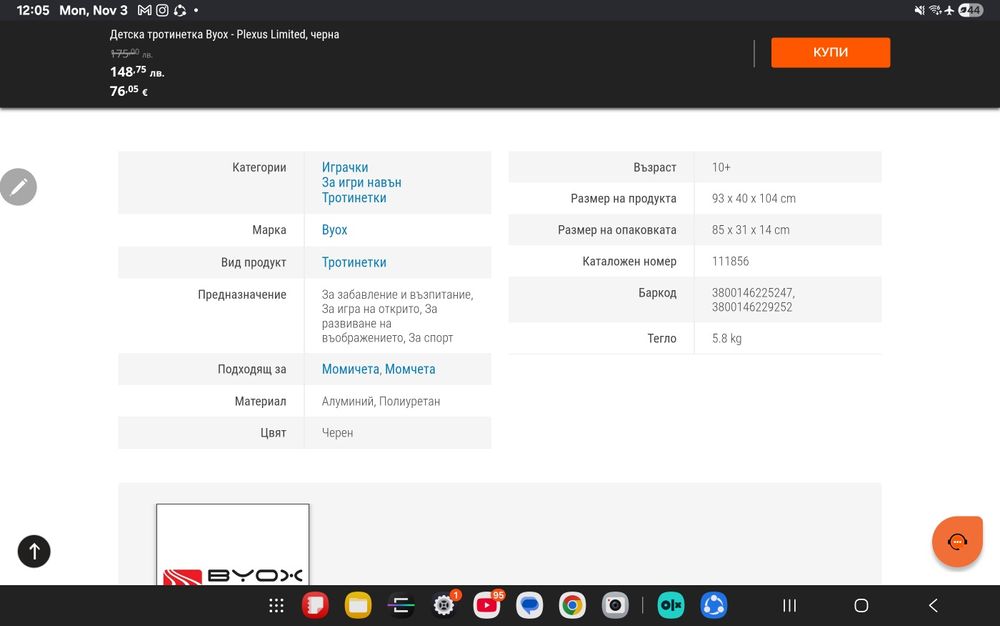This screenshot has width=1000, height=626.
Task: Open the blue Messages app
Action: click(x=529, y=606)
